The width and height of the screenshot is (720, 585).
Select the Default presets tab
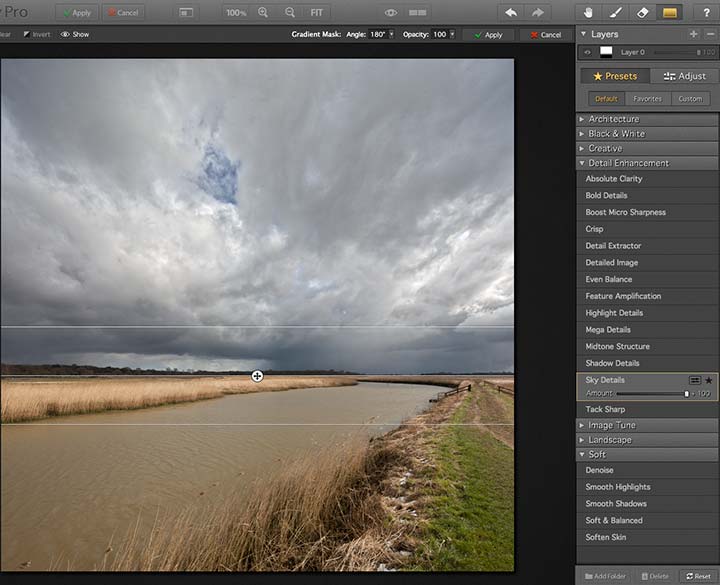pos(606,99)
